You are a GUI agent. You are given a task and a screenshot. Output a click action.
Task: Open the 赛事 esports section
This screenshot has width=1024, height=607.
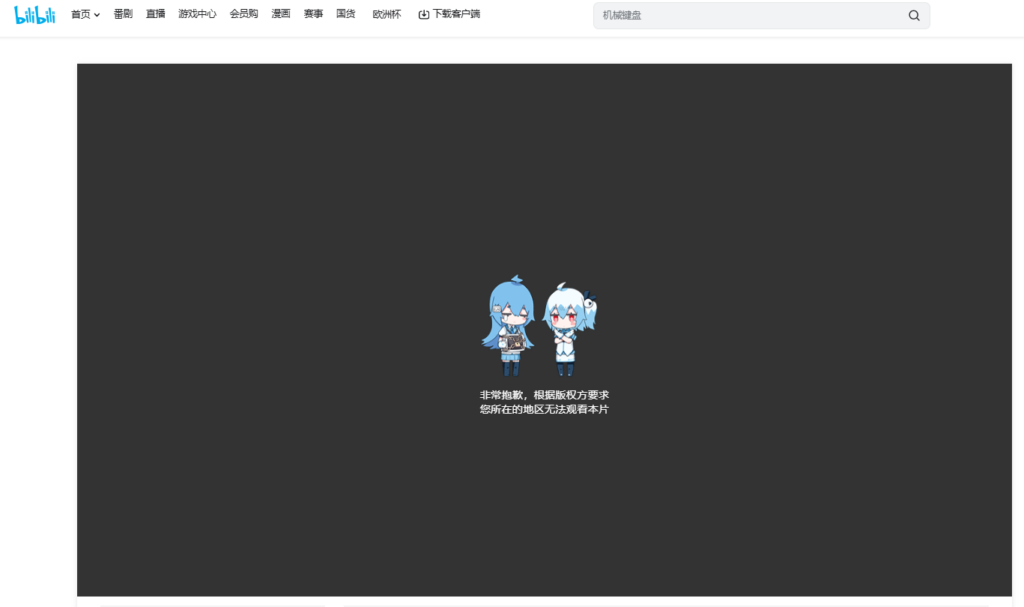tap(313, 15)
